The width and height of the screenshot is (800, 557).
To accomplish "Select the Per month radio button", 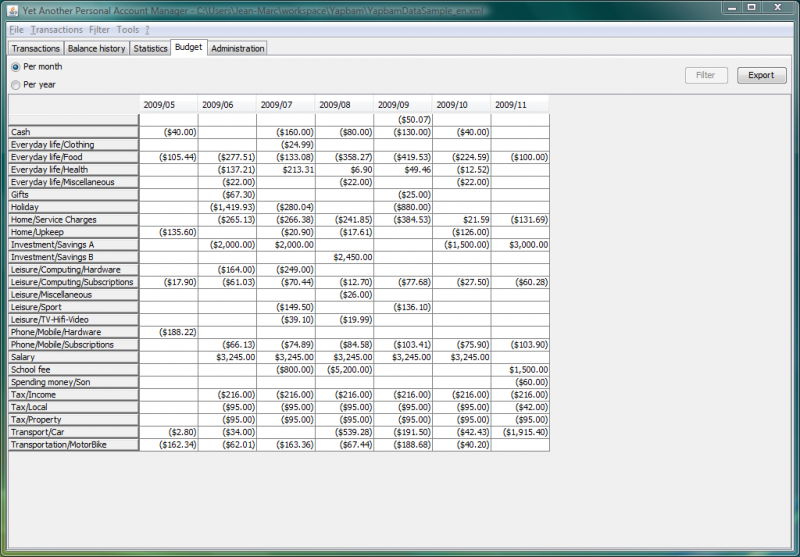I will [15, 66].
